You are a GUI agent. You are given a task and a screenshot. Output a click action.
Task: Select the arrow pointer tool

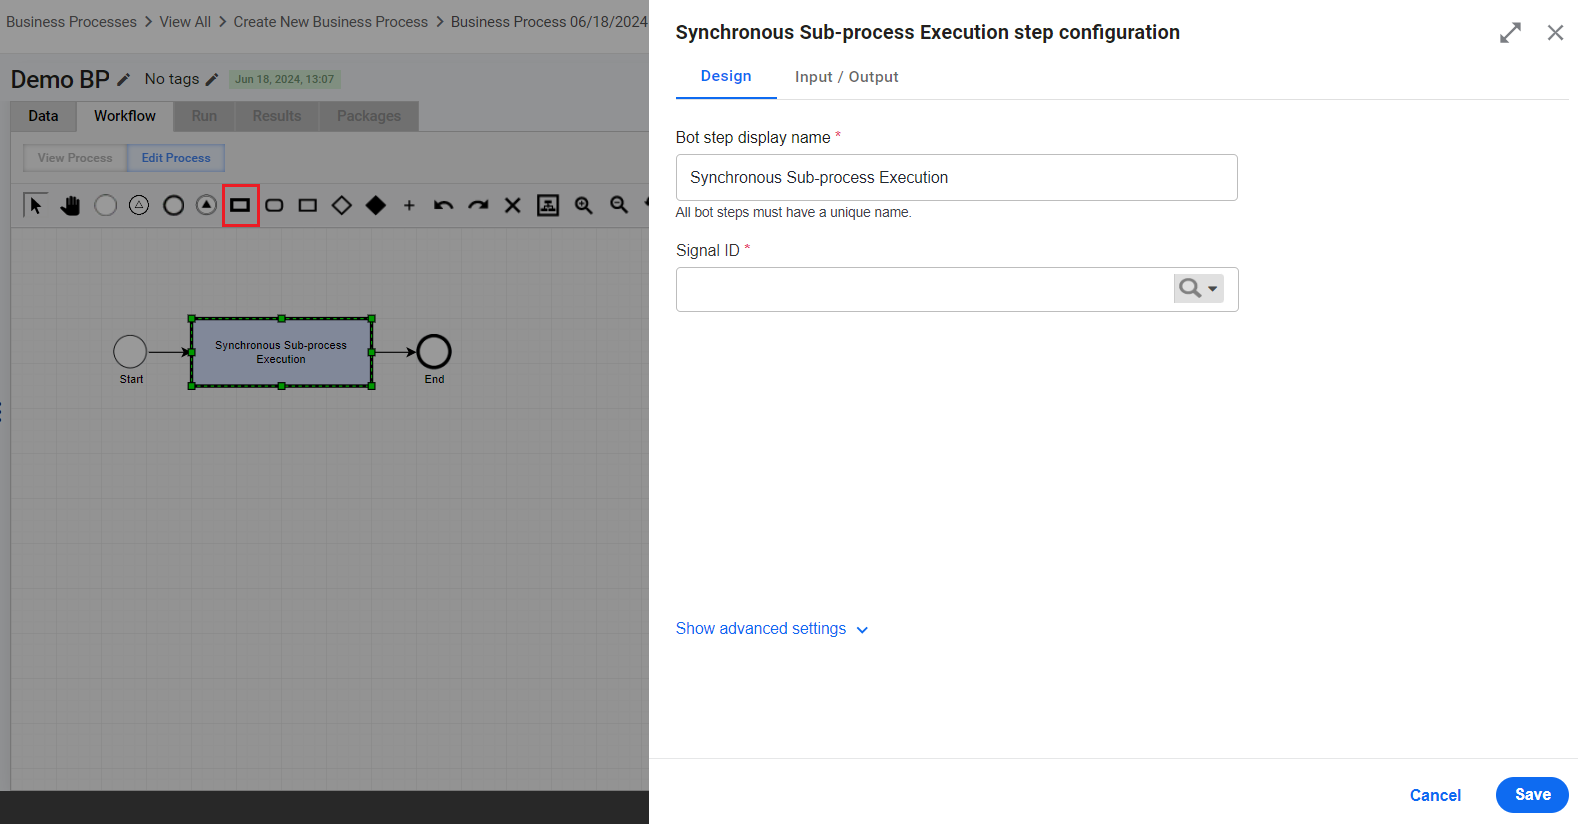36,205
